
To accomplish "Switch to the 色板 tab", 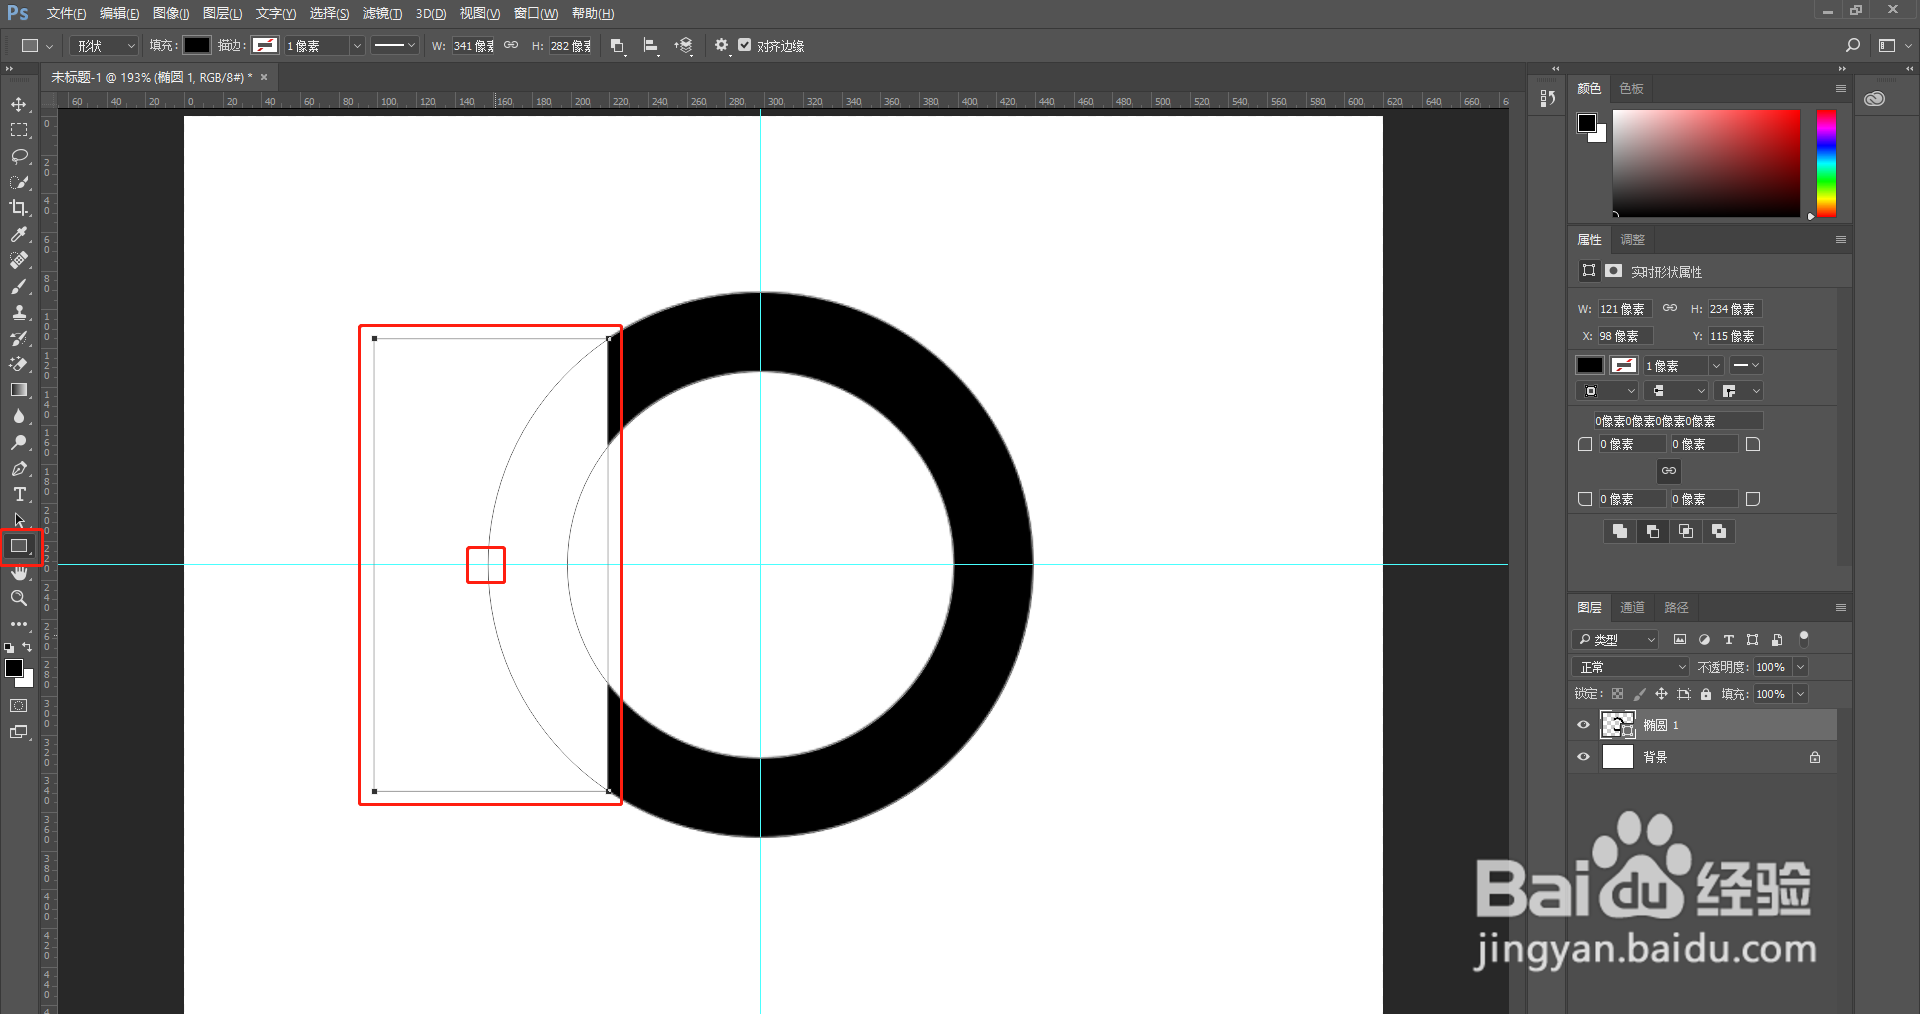I will (x=1631, y=89).
